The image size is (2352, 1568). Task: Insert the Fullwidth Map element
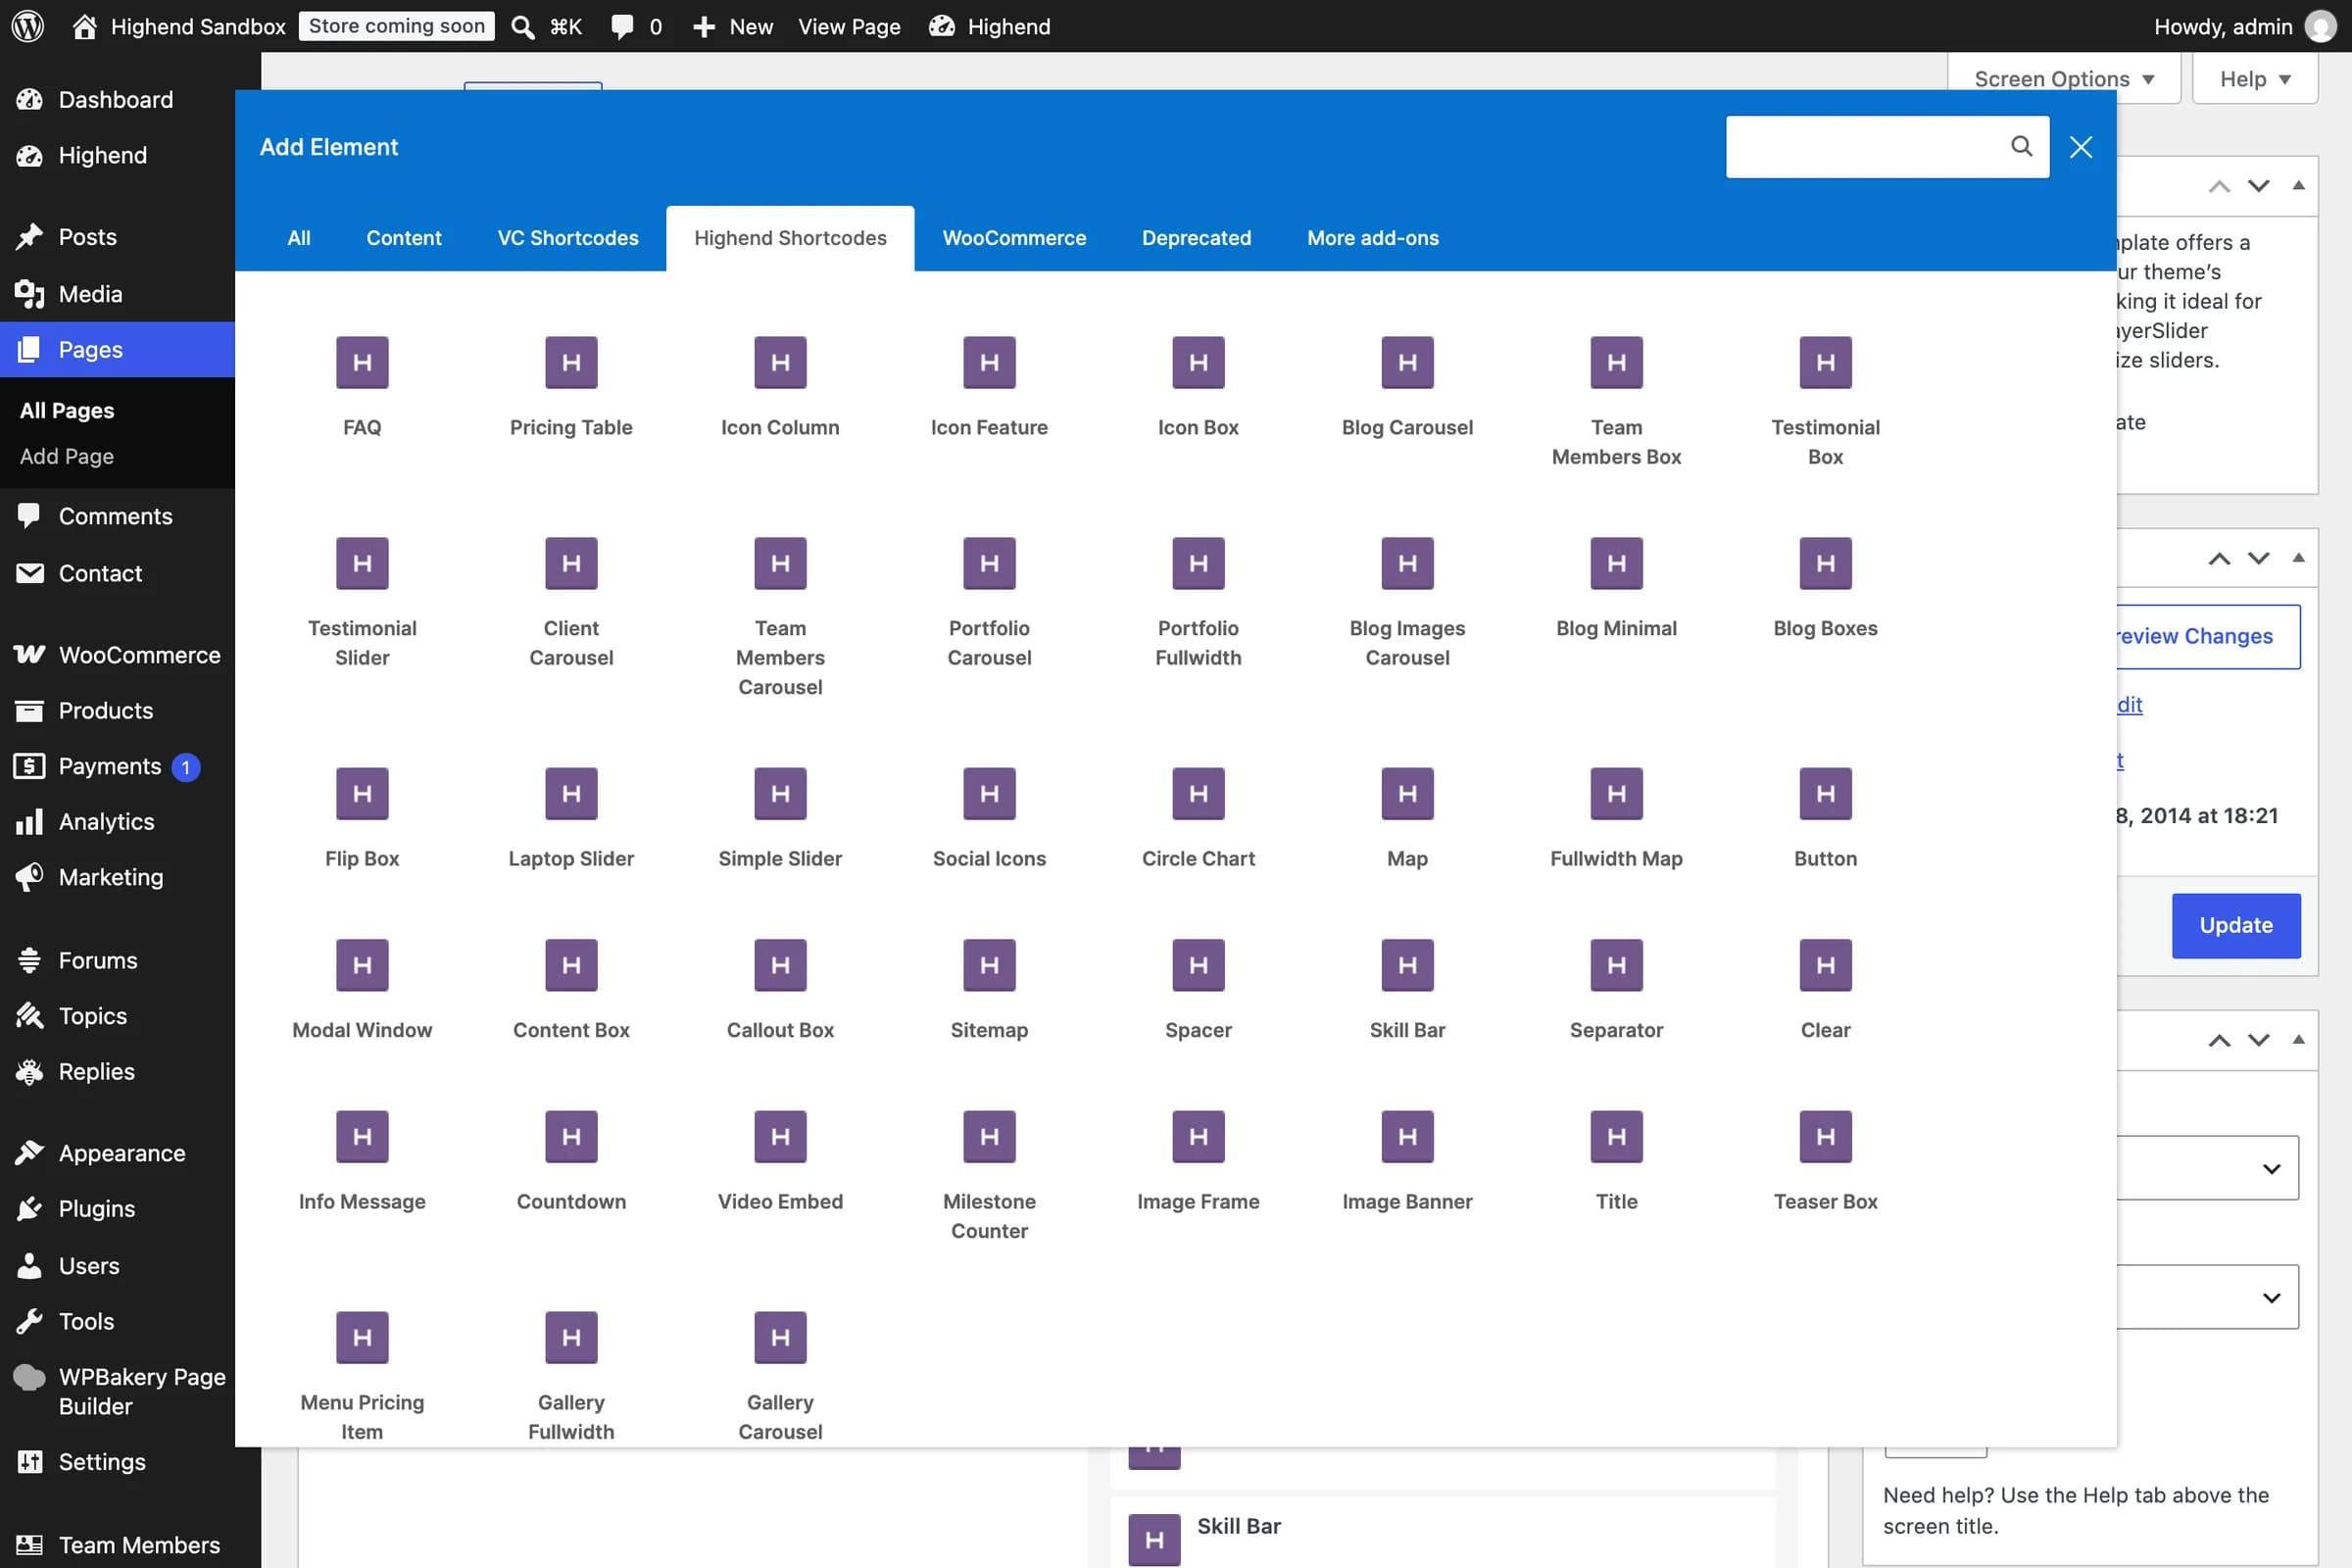click(1616, 819)
